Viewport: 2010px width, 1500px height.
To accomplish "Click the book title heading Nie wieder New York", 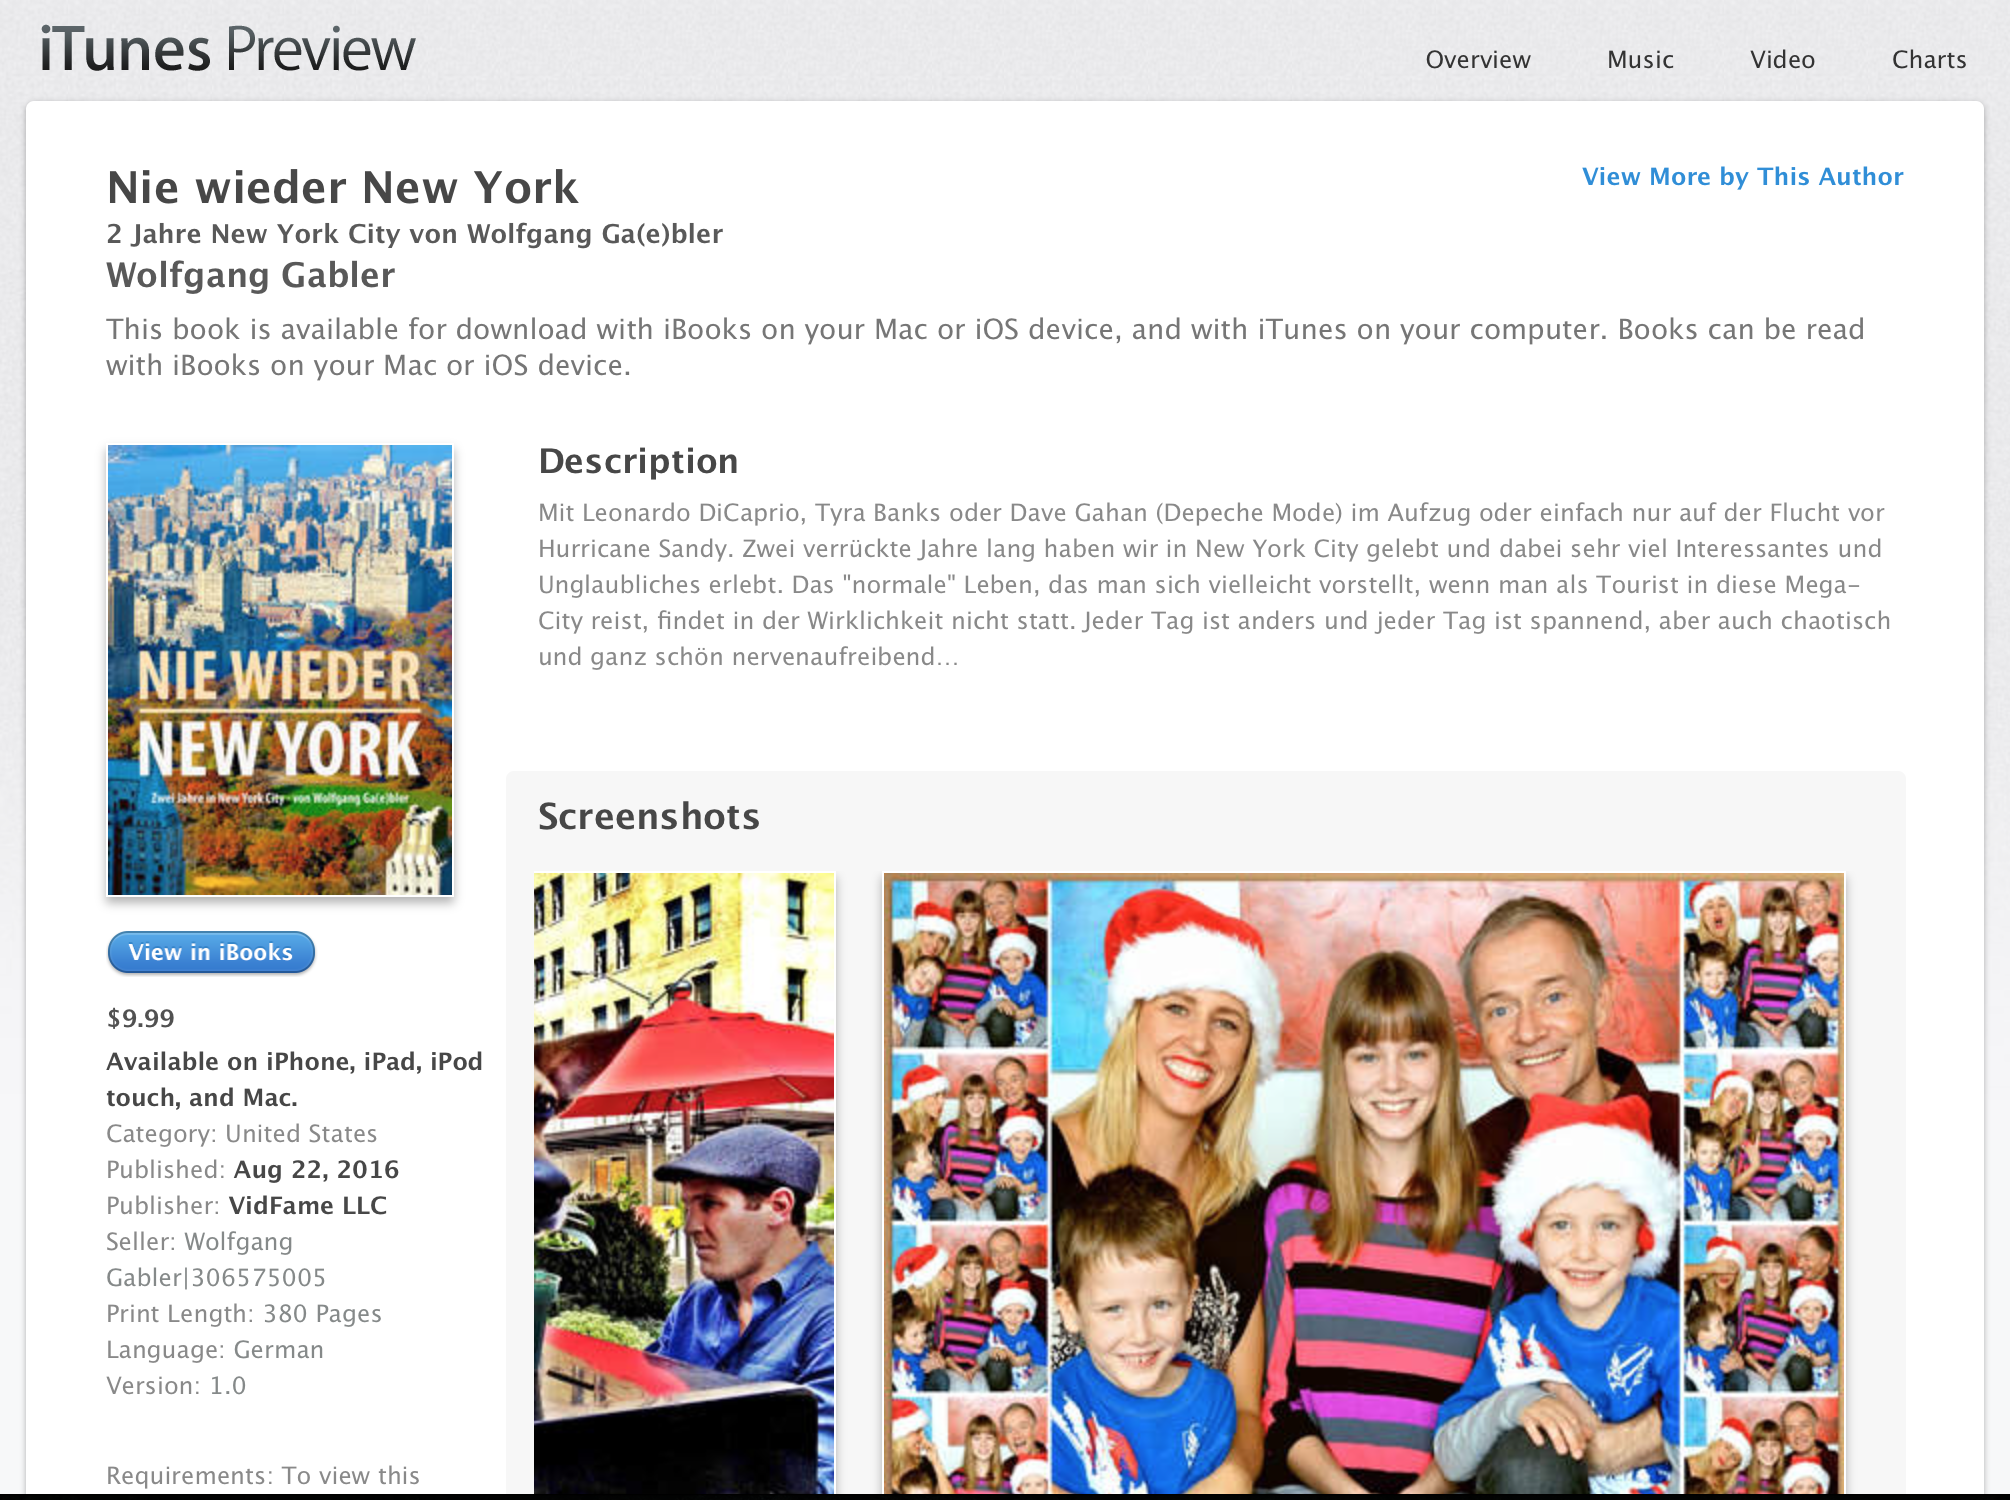I will pyautogui.click(x=342, y=188).
